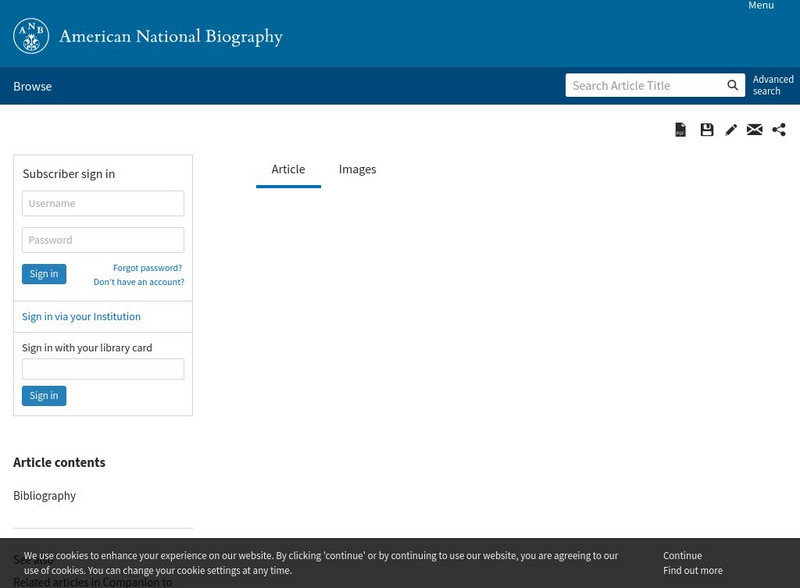The width and height of the screenshot is (800, 588).
Task: Switch to the Article tab
Action: tap(288, 169)
